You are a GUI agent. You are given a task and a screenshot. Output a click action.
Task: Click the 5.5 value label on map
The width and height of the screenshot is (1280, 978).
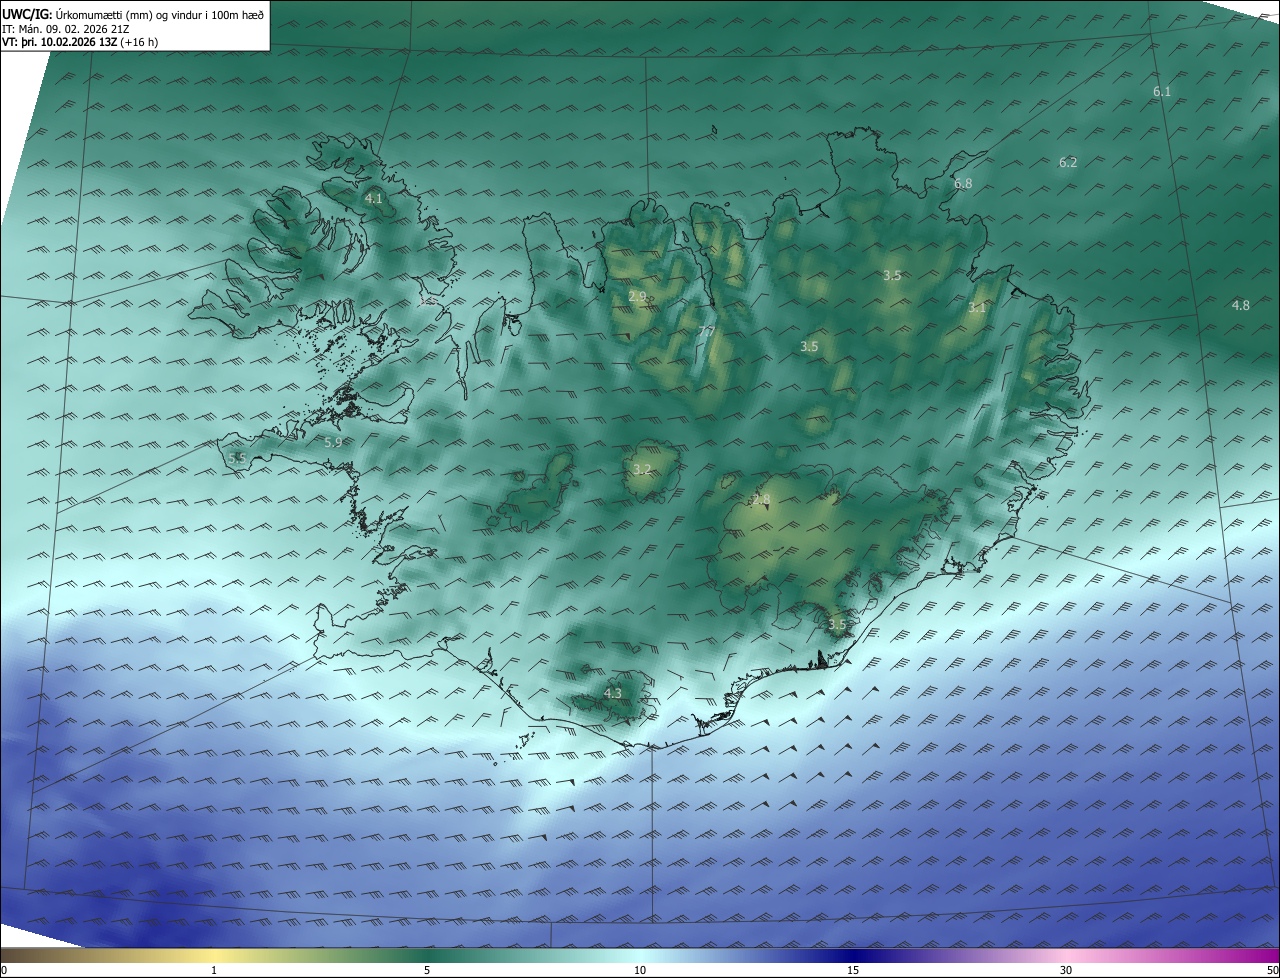click(237, 457)
